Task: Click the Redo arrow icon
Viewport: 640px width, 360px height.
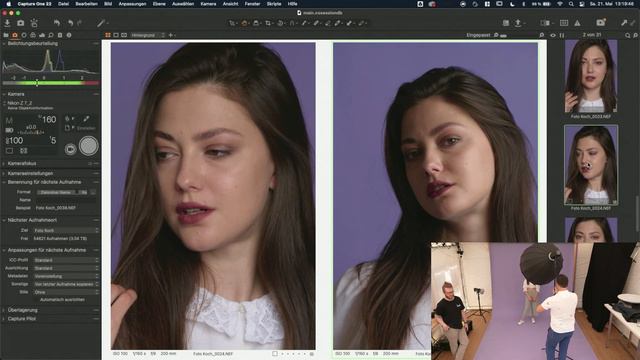Action: pos(80,23)
